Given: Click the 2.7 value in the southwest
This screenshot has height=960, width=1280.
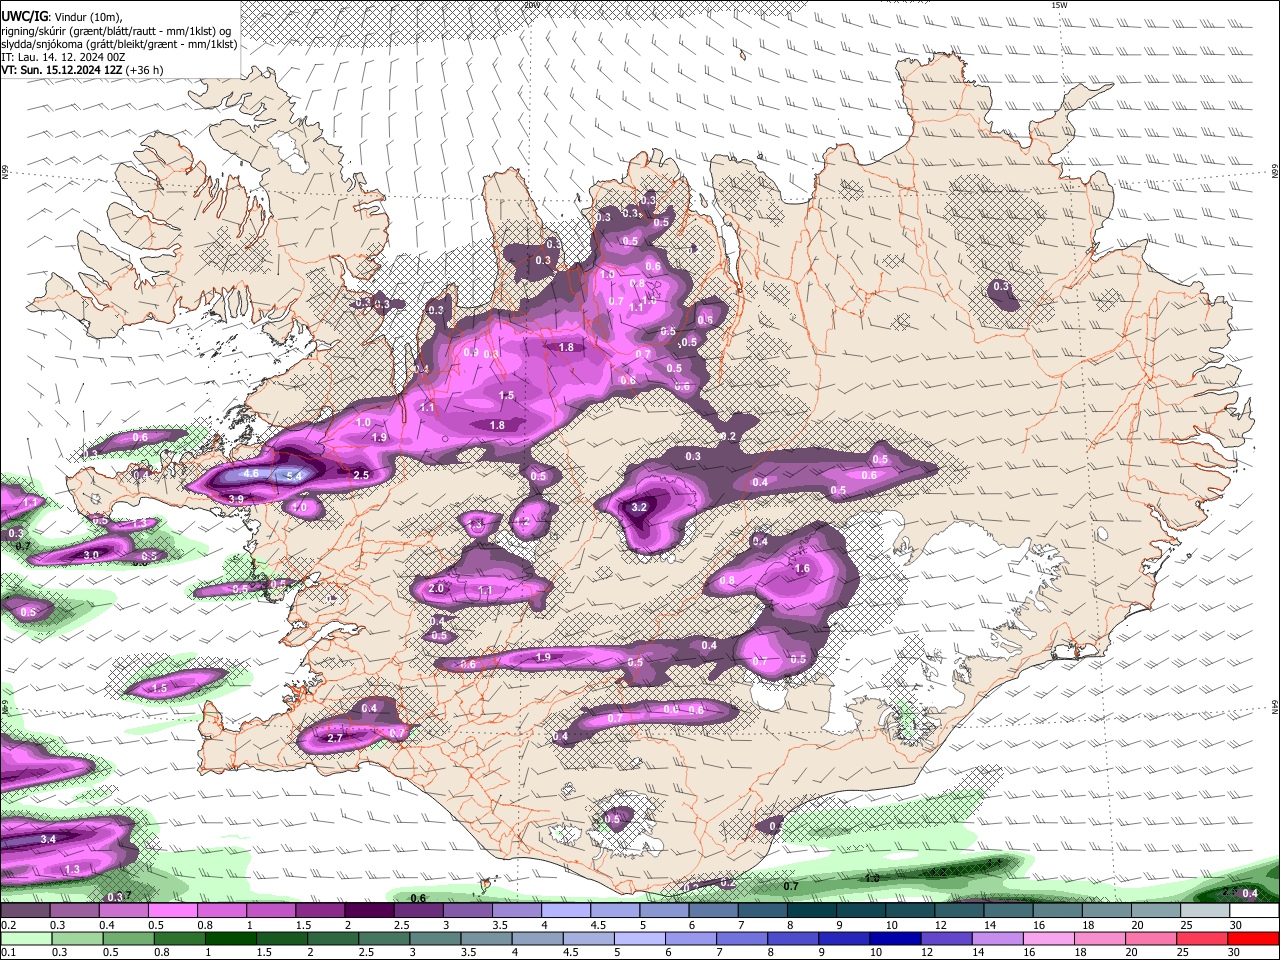Looking at the screenshot, I should [335, 738].
